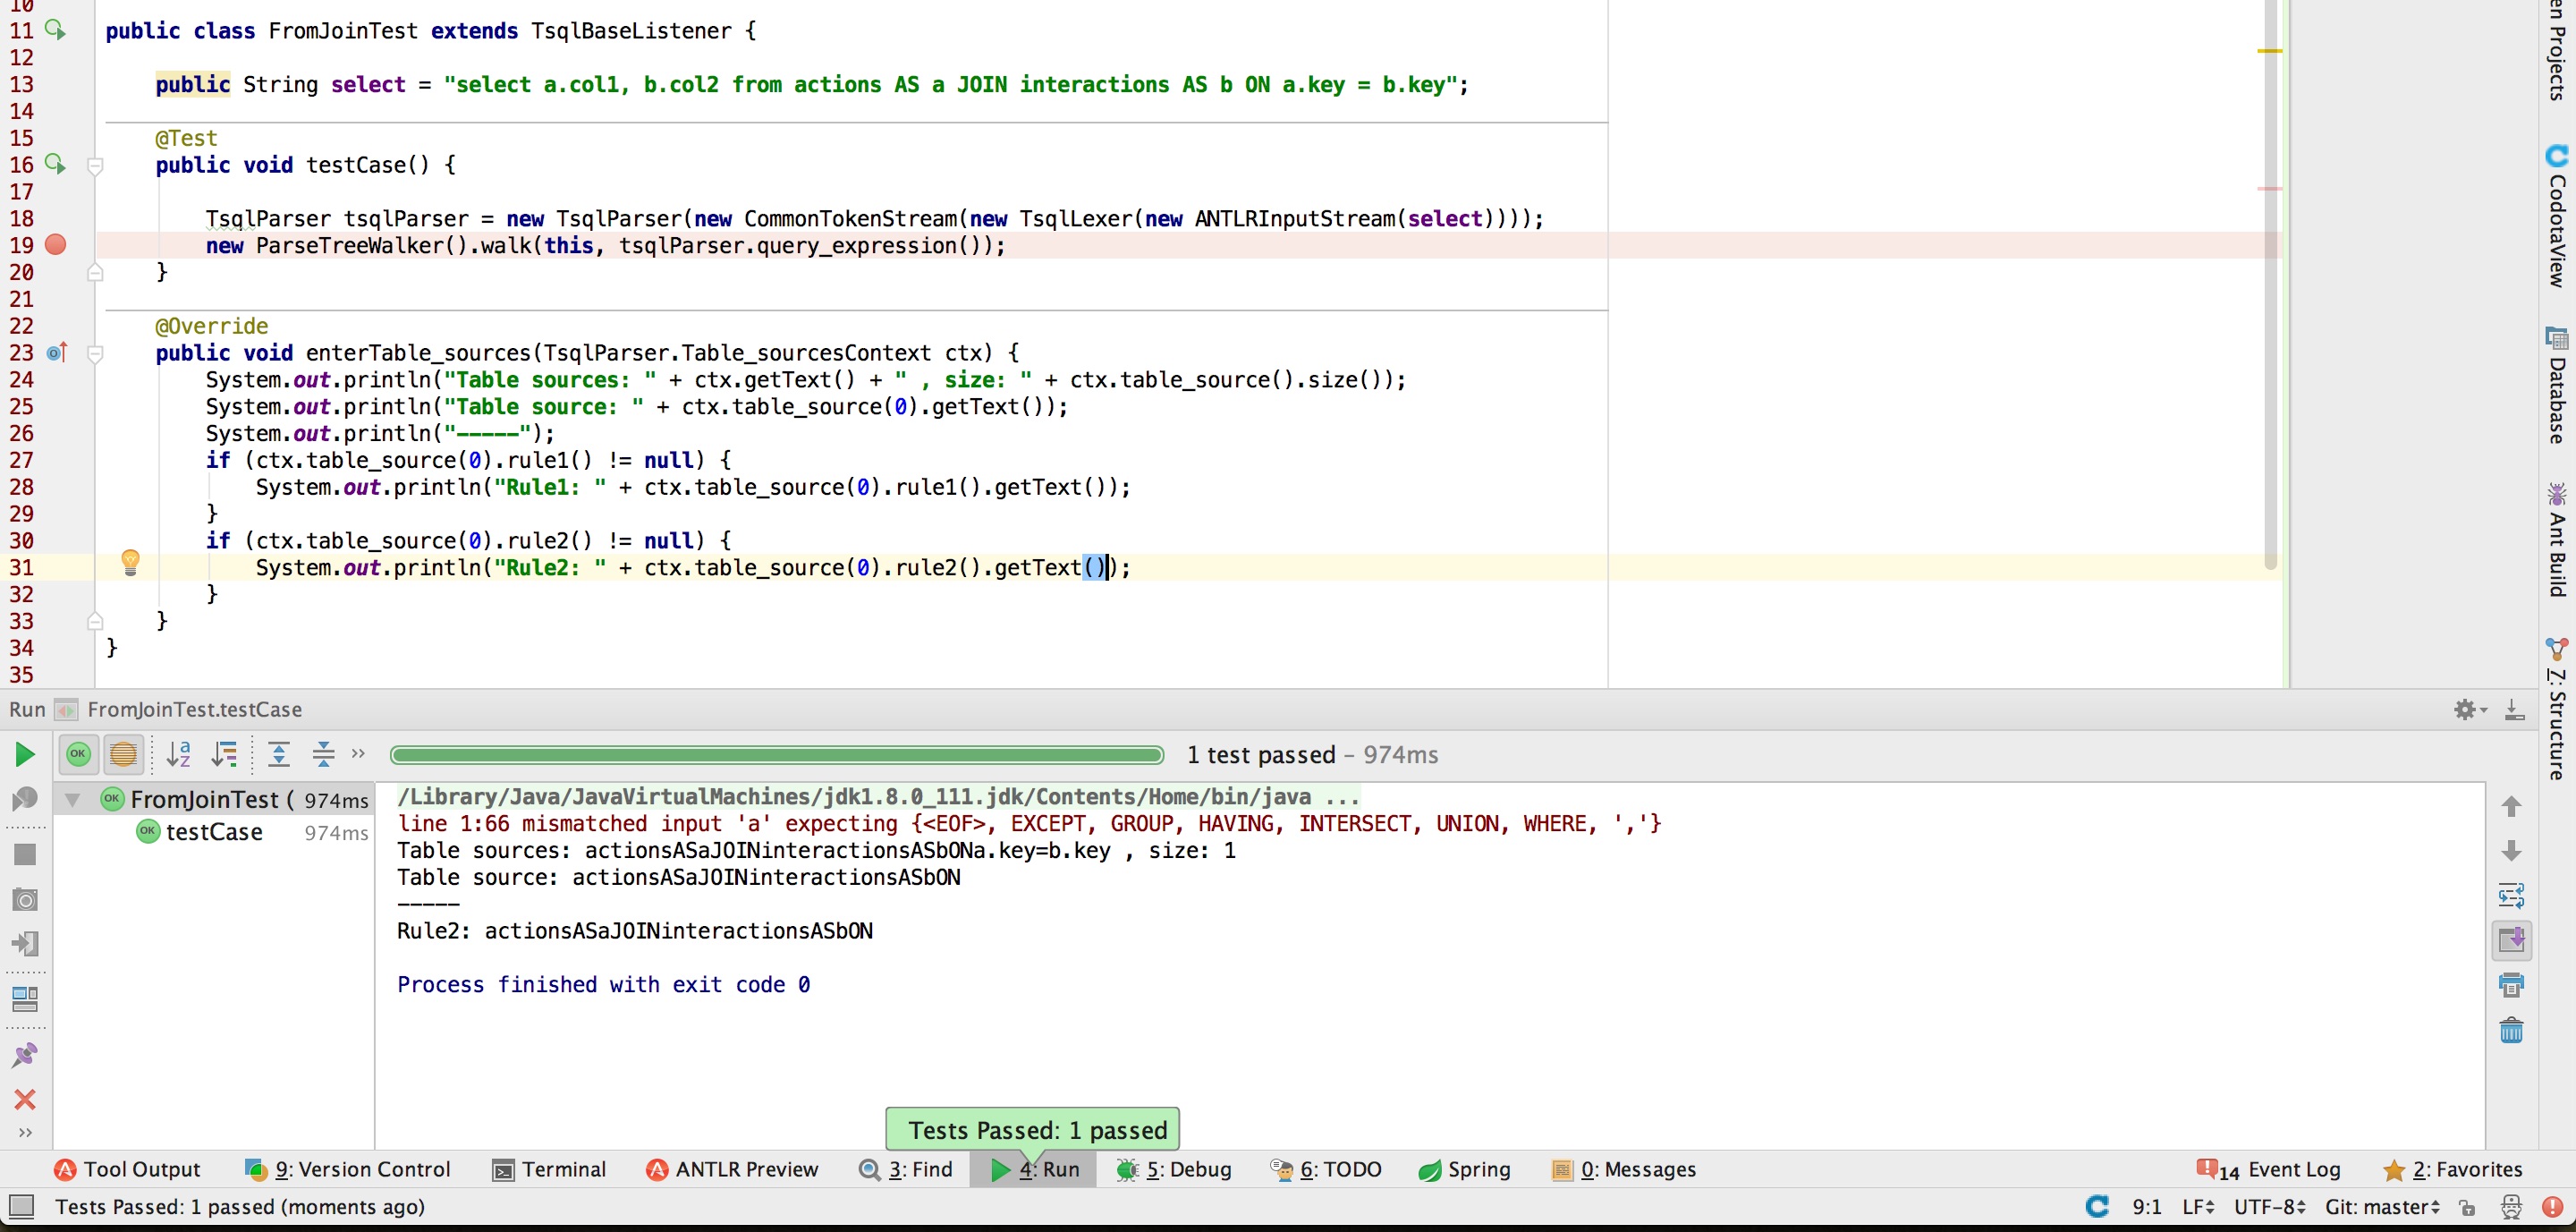Click the Tests Passed notification
The width and height of the screenshot is (2576, 1232).
[x=1033, y=1129]
